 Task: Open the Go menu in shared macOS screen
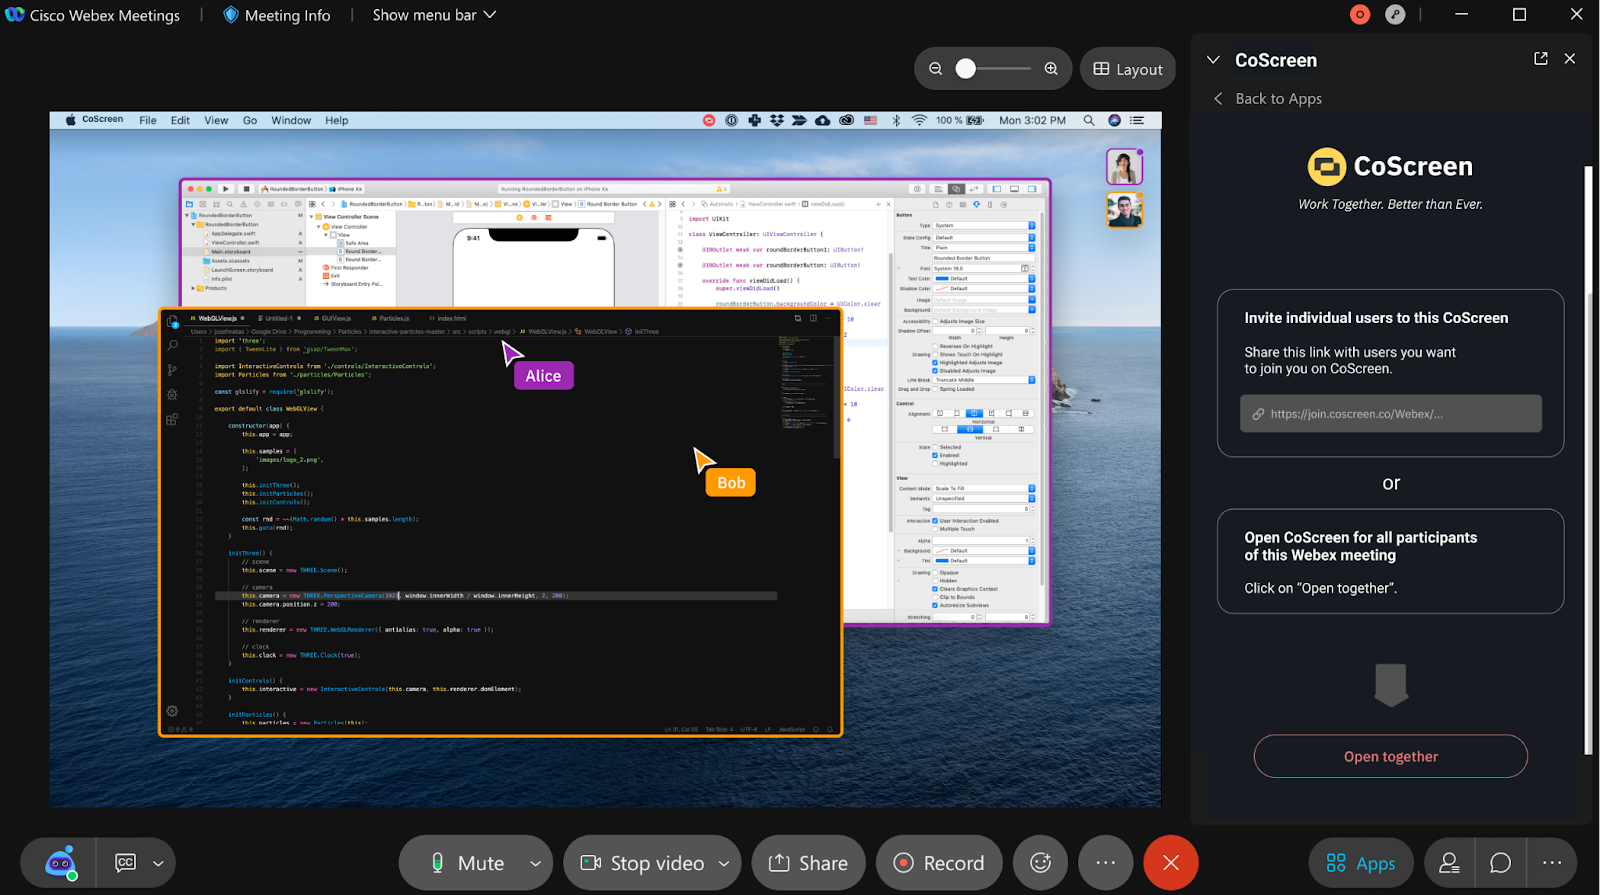point(250,120)
